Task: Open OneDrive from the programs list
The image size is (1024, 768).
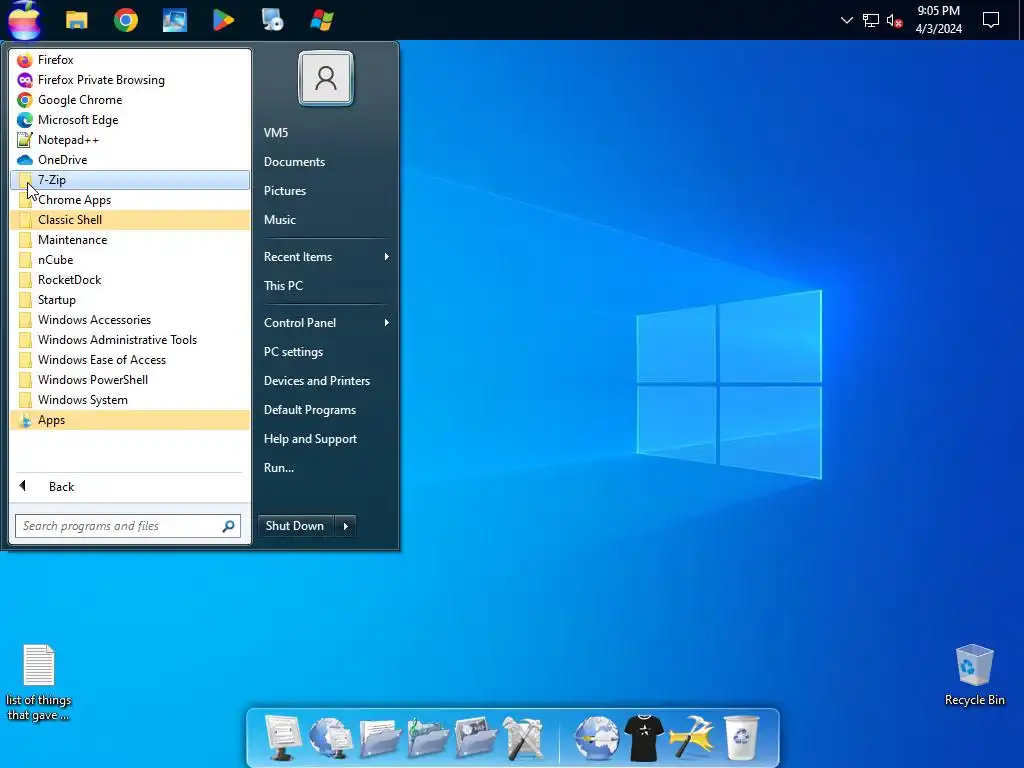Action: pos(130,160)
